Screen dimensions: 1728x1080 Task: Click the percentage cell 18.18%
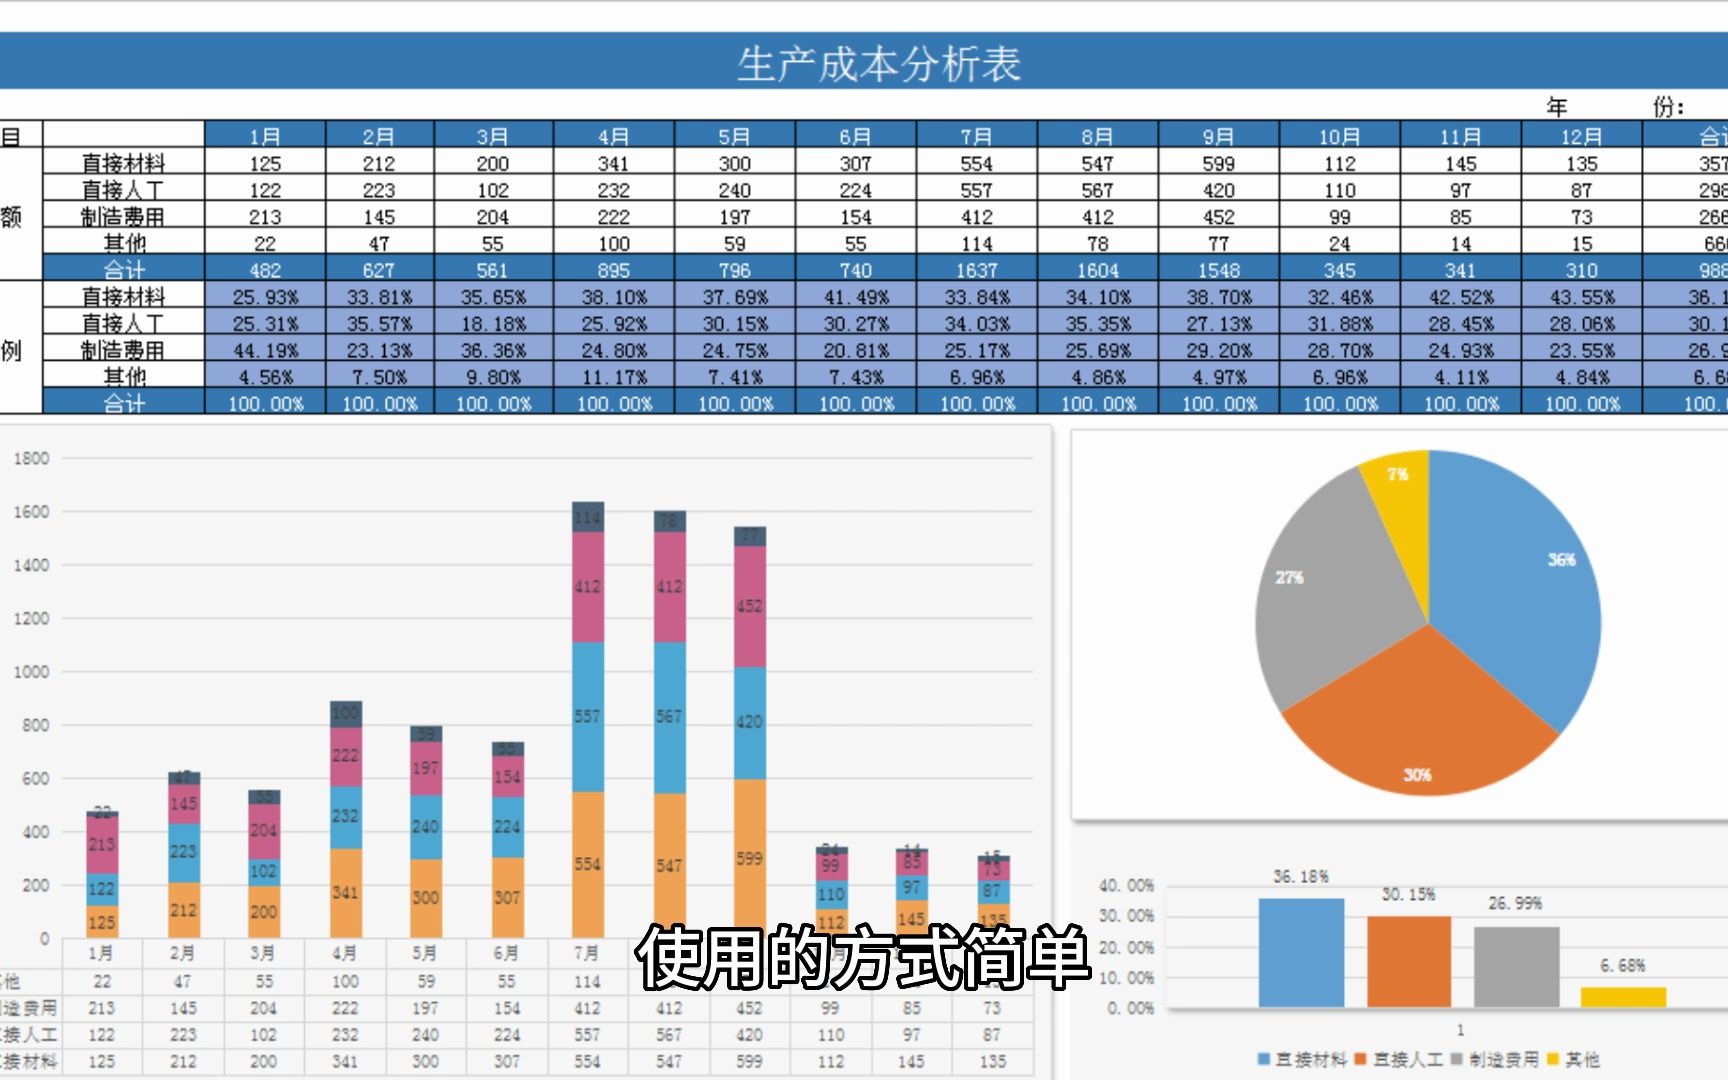click(x=492, y=324)
